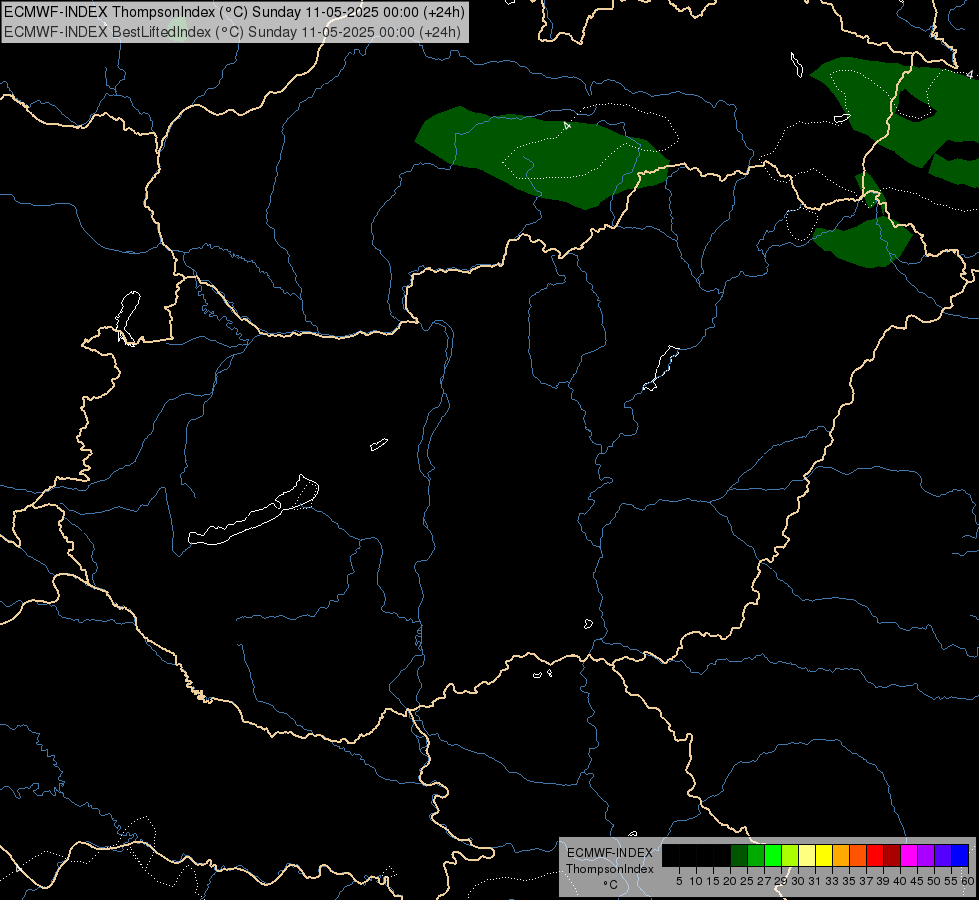979x900 pixels.
Task: Choose the bright red 37–39 legend swatch
Action: click(875, 855)
